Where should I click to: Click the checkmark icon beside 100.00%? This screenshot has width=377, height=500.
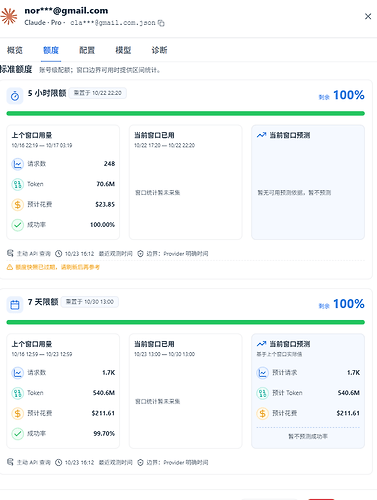[x=18, y=225]
